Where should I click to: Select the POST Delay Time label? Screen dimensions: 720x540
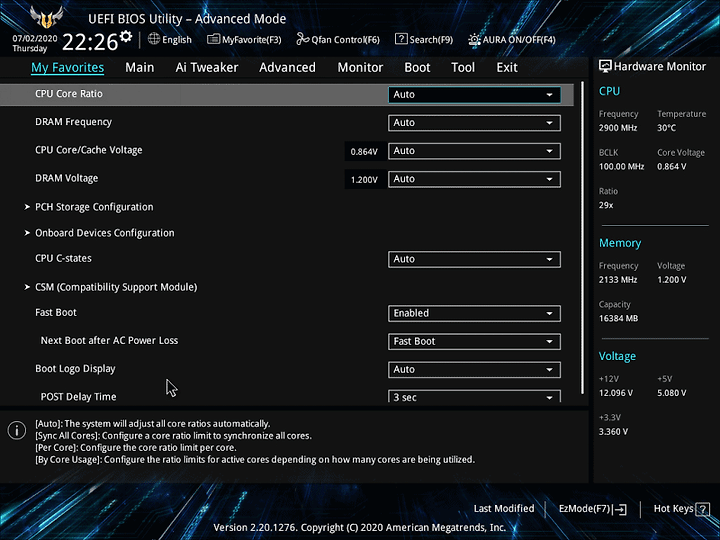(79, 397)
